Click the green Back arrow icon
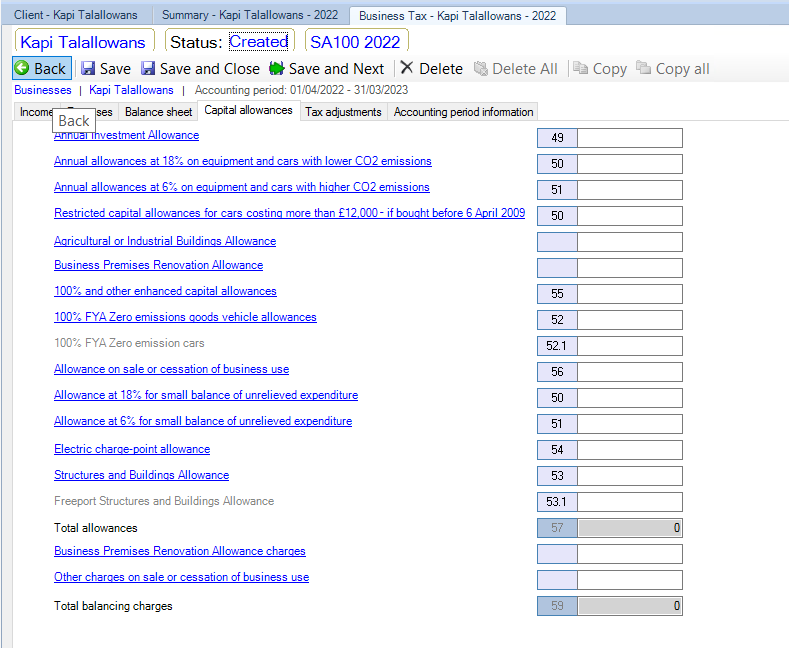This screenshot has width=789, height=648. click(22, 68)
